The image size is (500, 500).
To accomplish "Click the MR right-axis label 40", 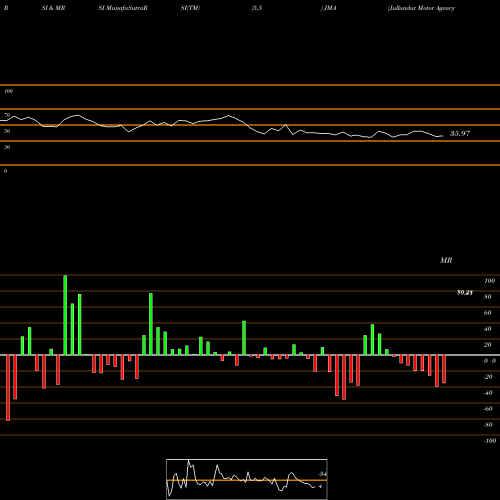I will click(487, 329).
